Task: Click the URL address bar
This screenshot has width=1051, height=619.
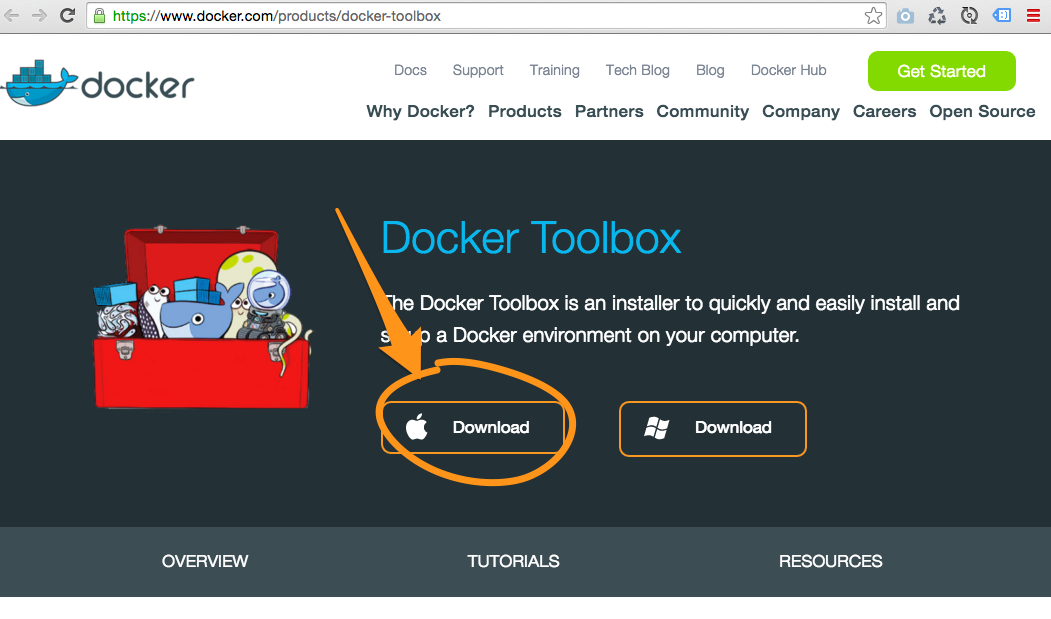Action: point(486,16)
